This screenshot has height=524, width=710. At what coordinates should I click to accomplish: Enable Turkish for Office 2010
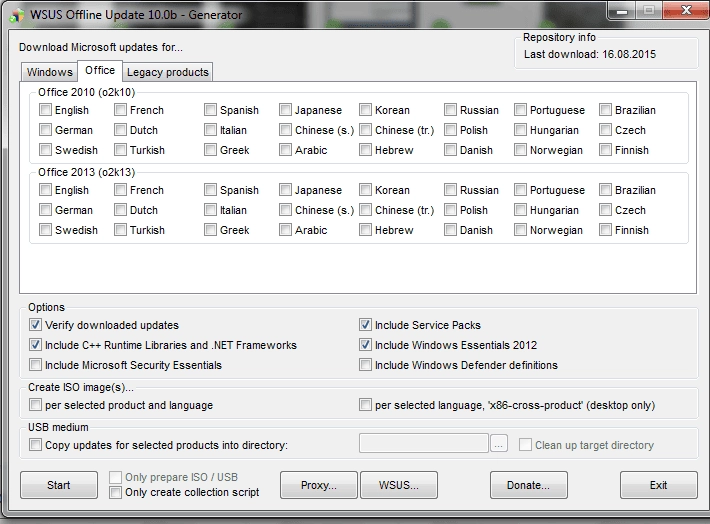(120, 150)
